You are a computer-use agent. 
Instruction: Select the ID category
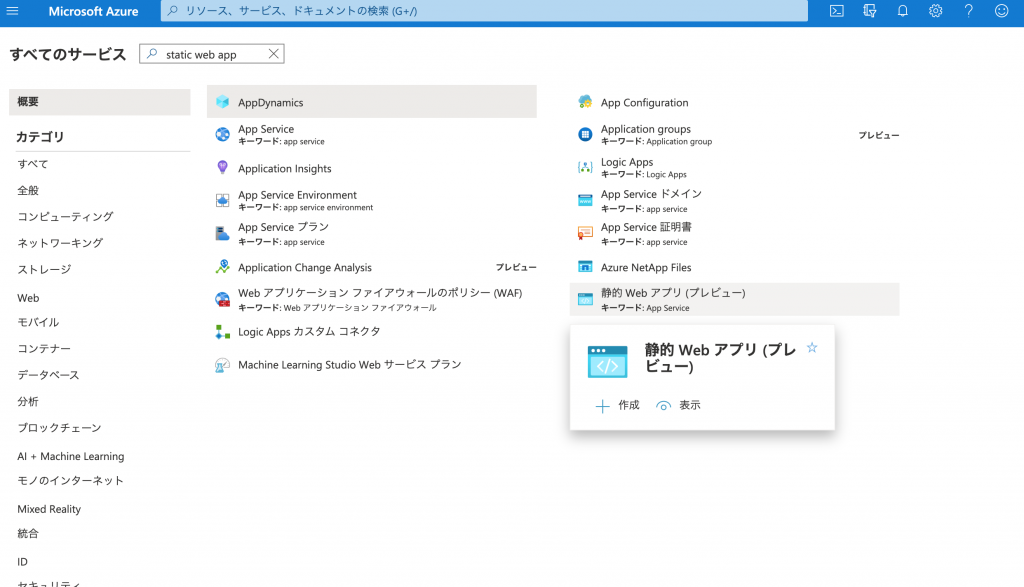(22, 562)
